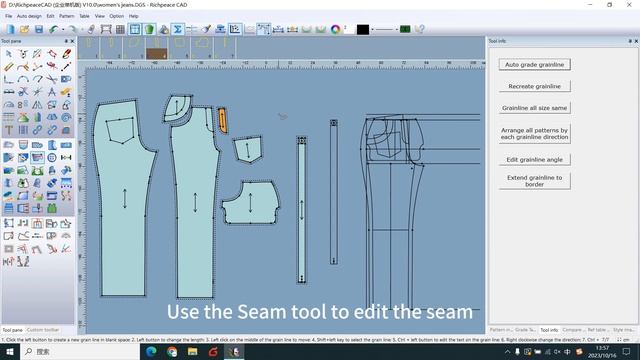
Task: Switch to the Custom toolbar tab
Action: [43, 330]
